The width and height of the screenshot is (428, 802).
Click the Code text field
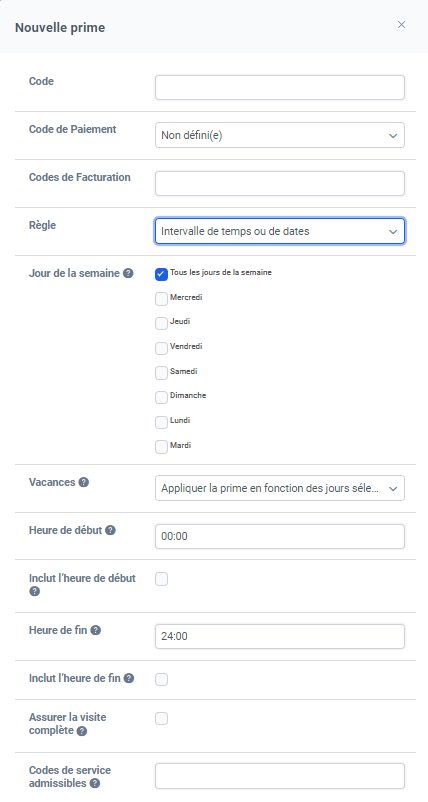click(x=280, y=87)
